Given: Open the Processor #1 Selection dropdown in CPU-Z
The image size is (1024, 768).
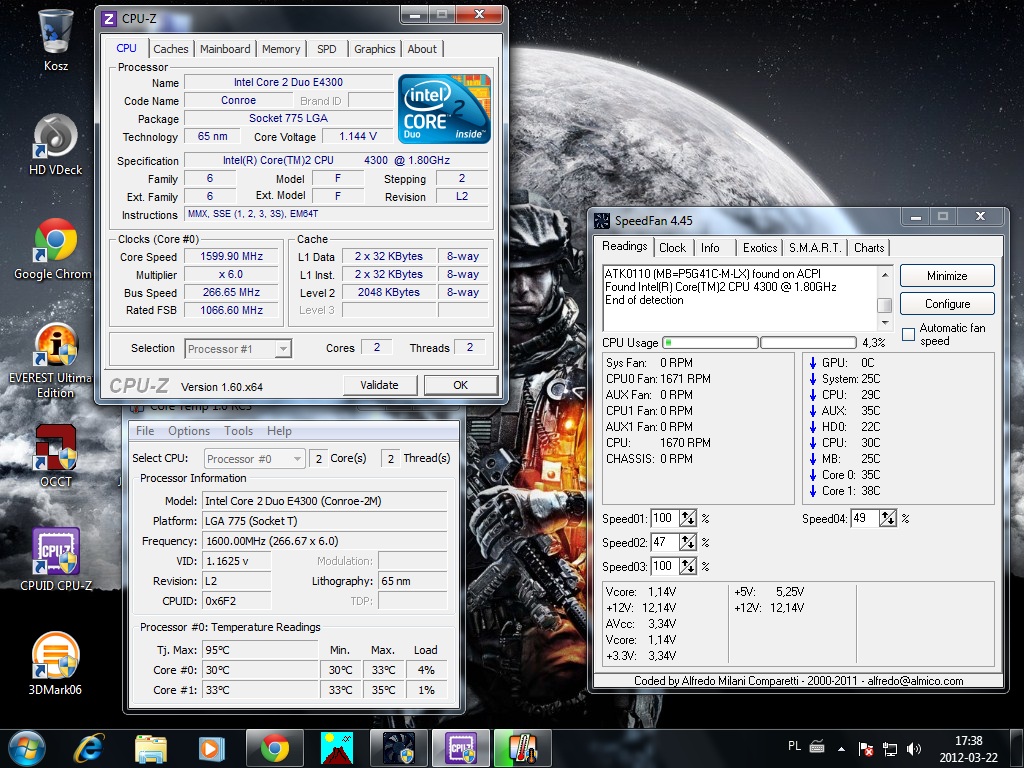Looking at the screenshot, I should click(283, 349).
